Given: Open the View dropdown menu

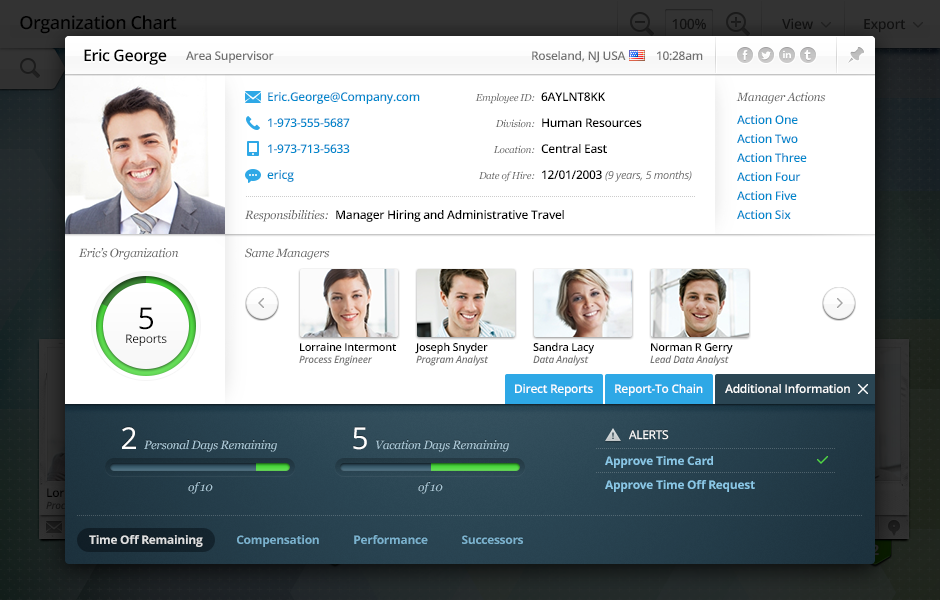Looking at the screenshot, I should click(805, 24).
